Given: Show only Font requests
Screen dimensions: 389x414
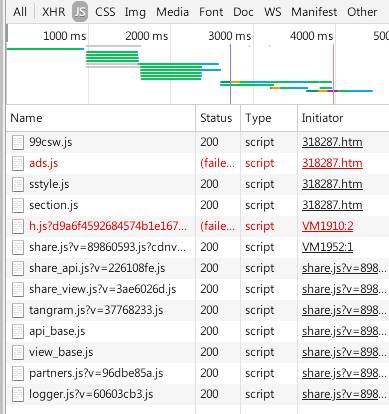Looking at the screenshot, I should coord(211,12).
